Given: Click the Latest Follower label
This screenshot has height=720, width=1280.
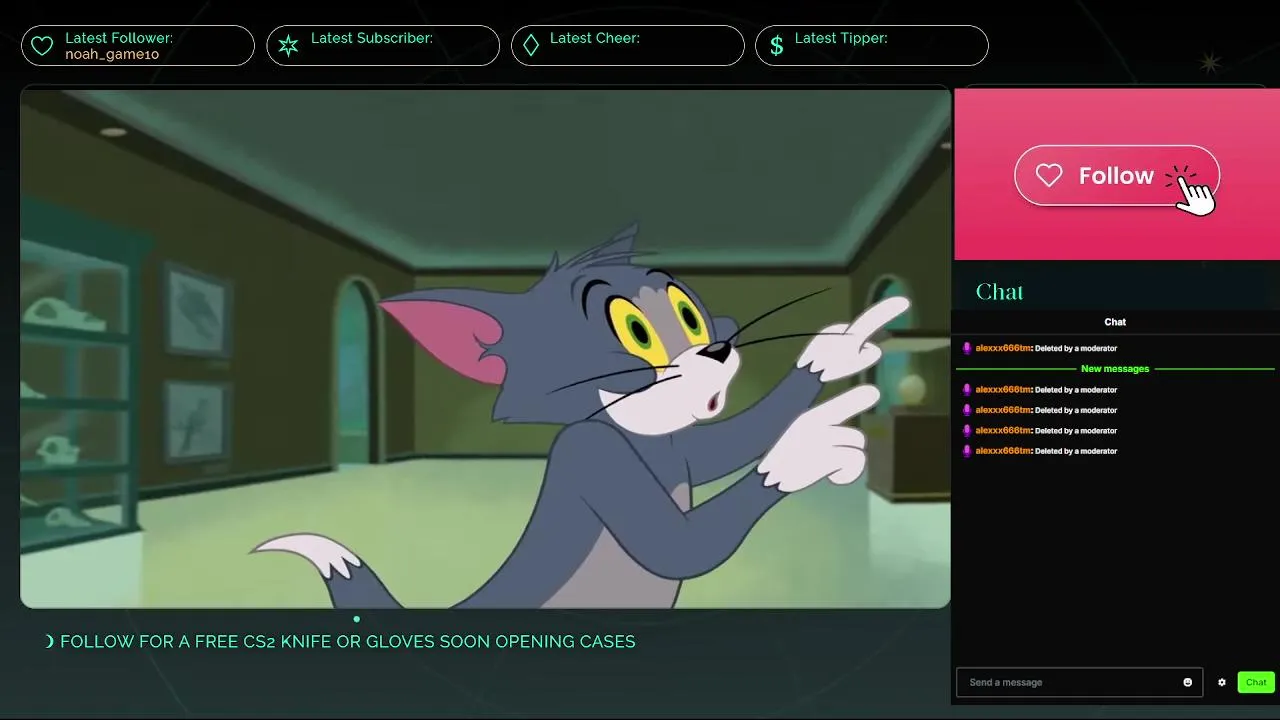Looking at the screenshot, I should [x=119, y=38].
